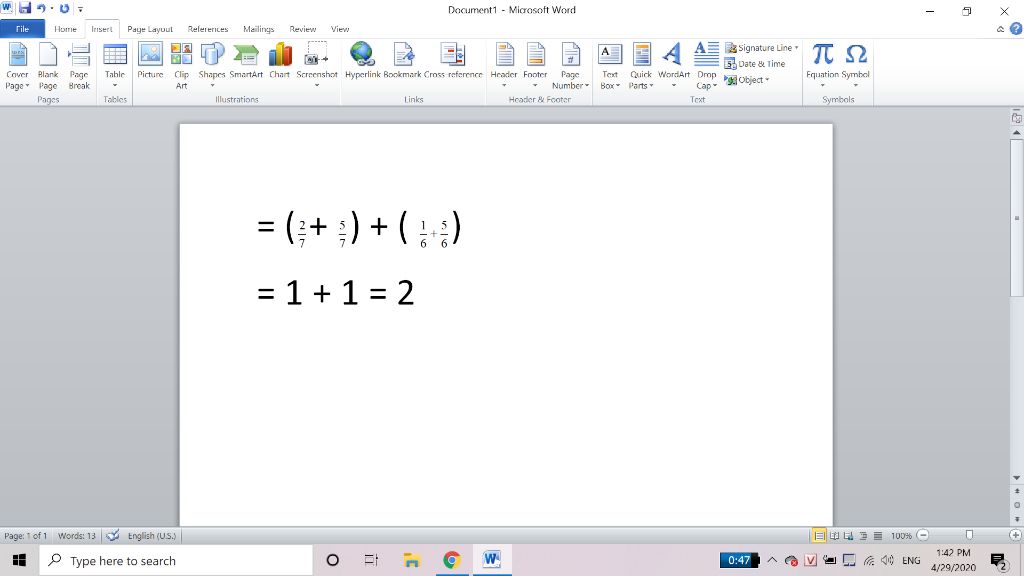Insert a Chart
The width and height of the screenshot is (1024, 576).
tap(280, 62)
